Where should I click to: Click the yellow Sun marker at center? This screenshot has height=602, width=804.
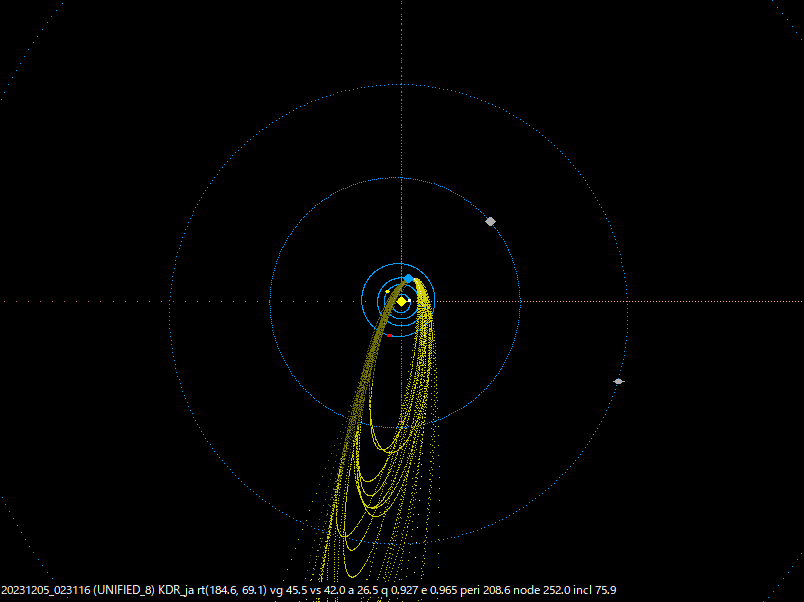tap(402, 301)
